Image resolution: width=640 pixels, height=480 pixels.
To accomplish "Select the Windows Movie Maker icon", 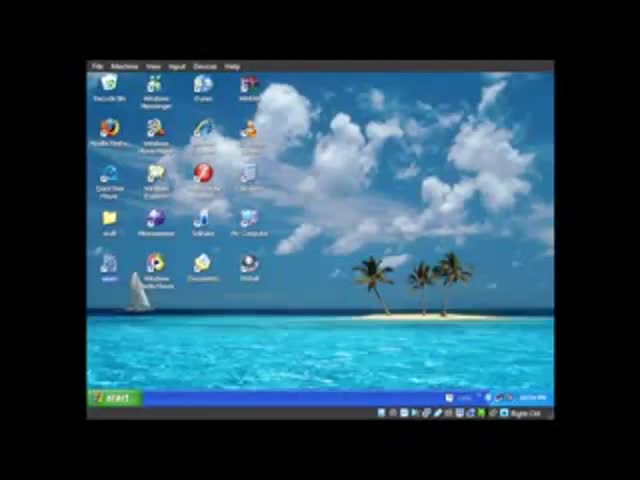I will (x=155, y=129).
